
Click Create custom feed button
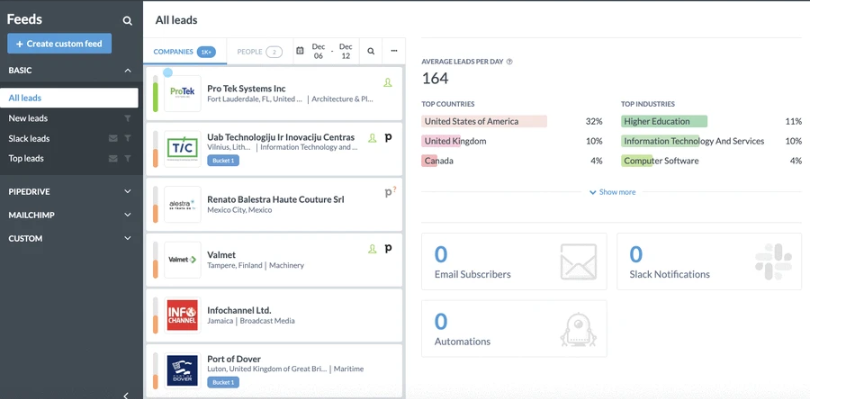pyautogui.click(x=59, y=44)
